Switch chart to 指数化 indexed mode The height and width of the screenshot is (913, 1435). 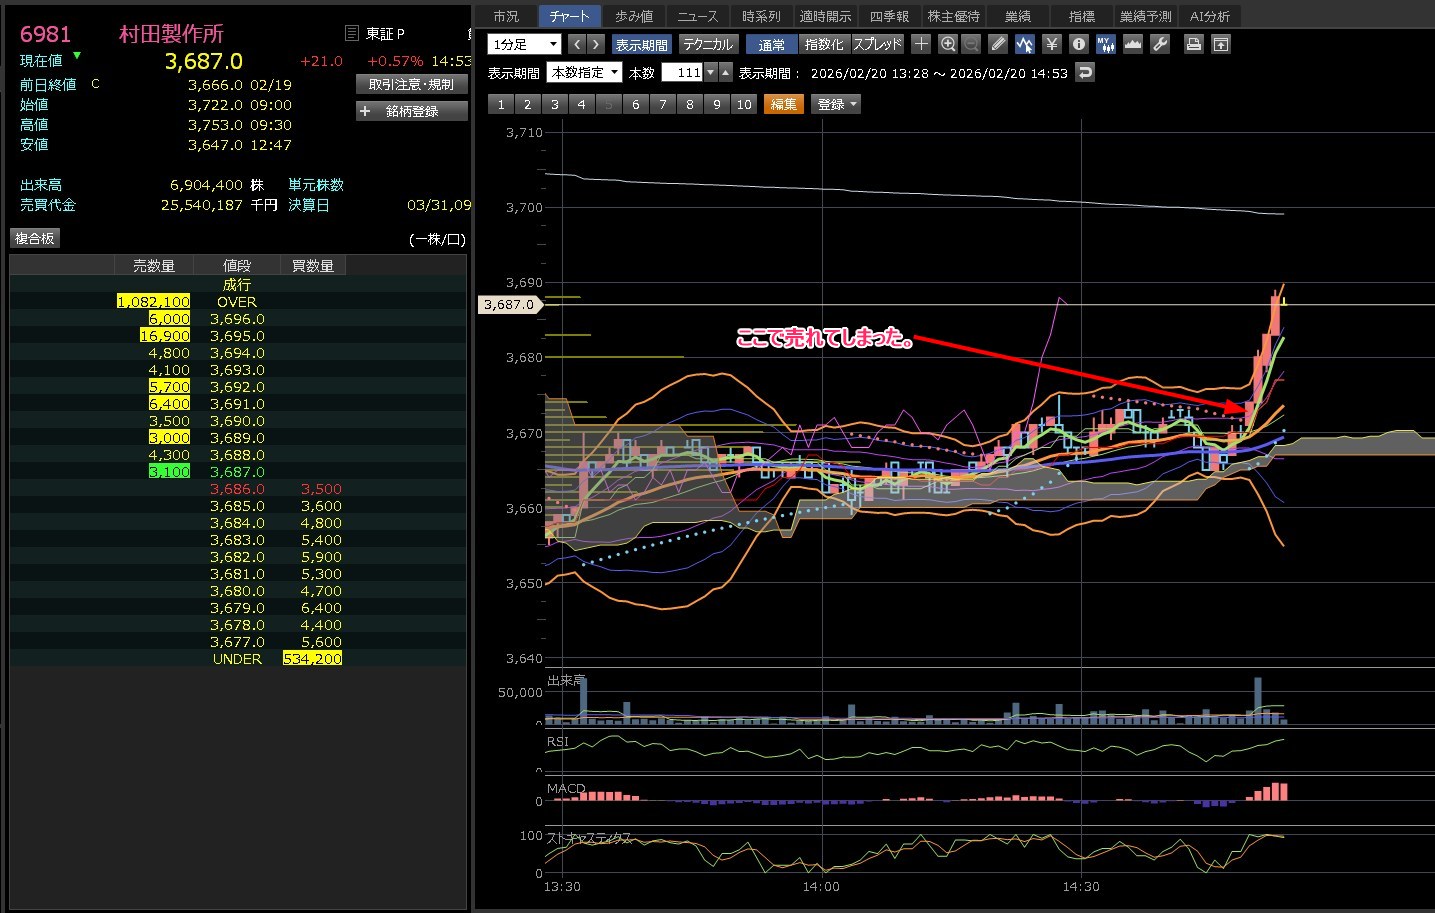pyautogui.click(x=824, y=44)
